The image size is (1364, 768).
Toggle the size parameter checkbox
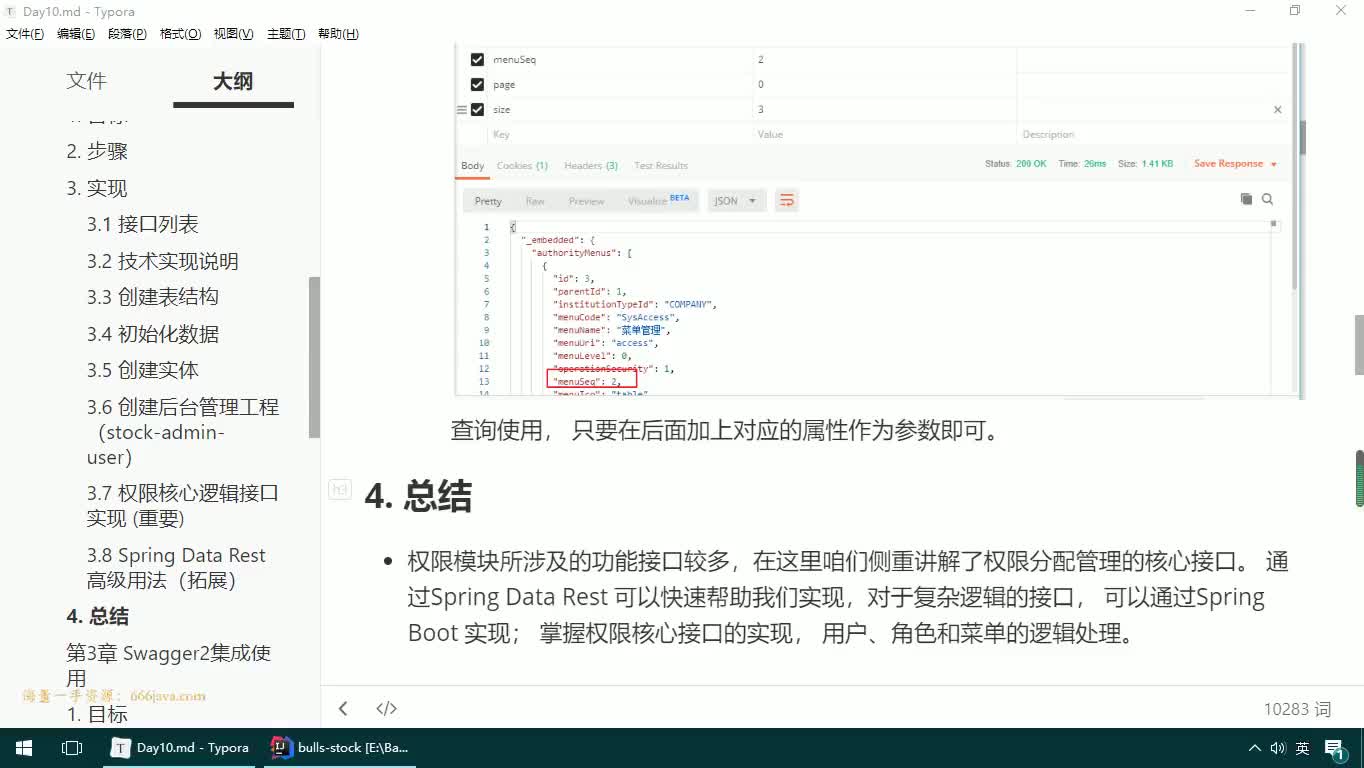click(477, 110)
